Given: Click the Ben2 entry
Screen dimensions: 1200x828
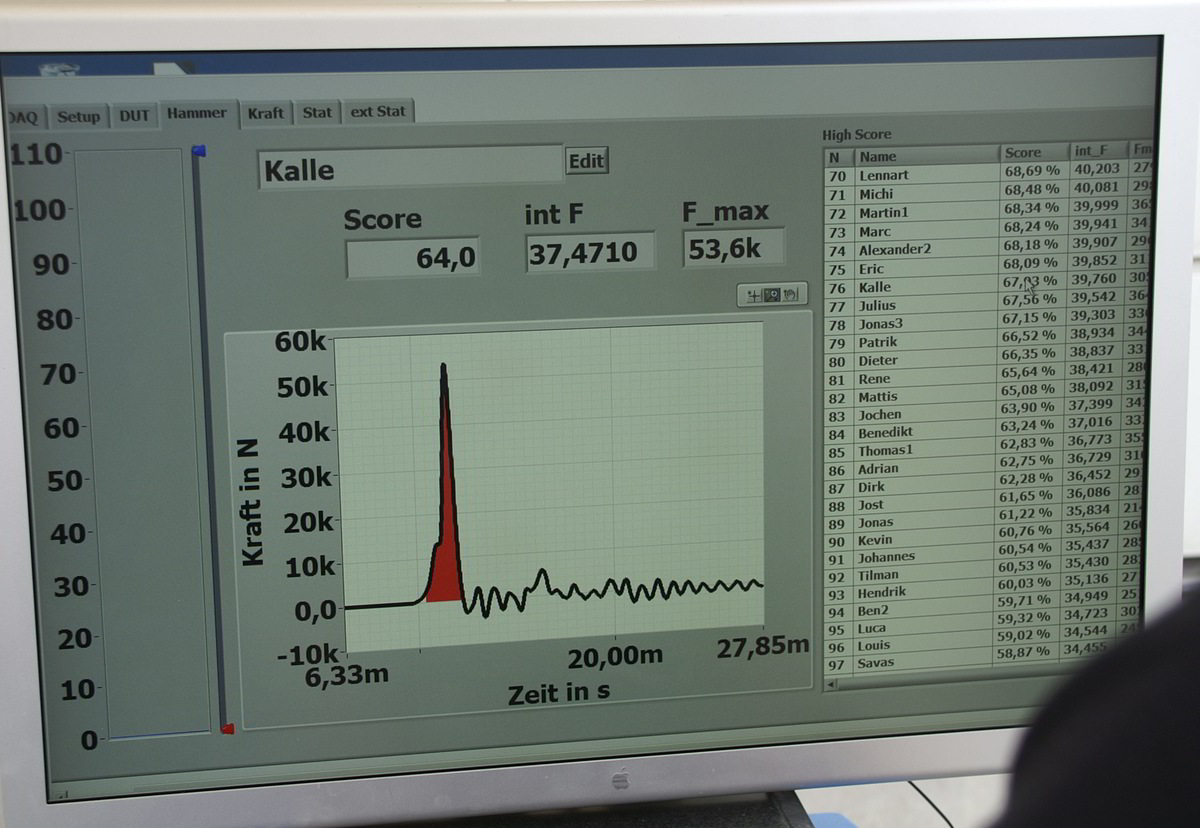Looking at the screenshot, I should click(872, 611).
